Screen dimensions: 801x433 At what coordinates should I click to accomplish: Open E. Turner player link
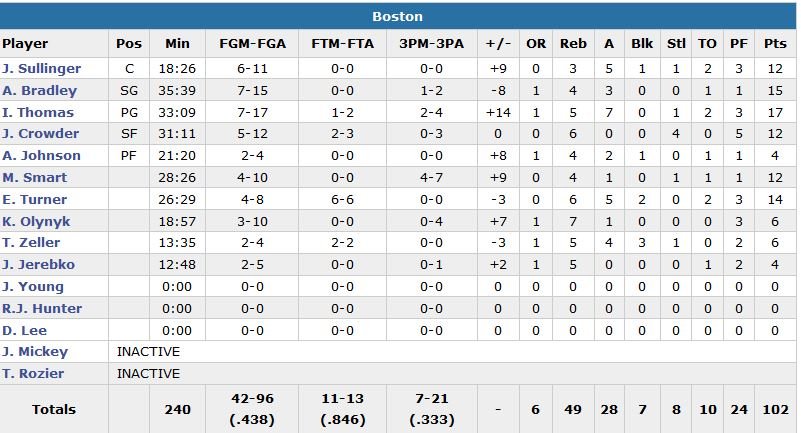pyautogui.click(x=36, y=200)
